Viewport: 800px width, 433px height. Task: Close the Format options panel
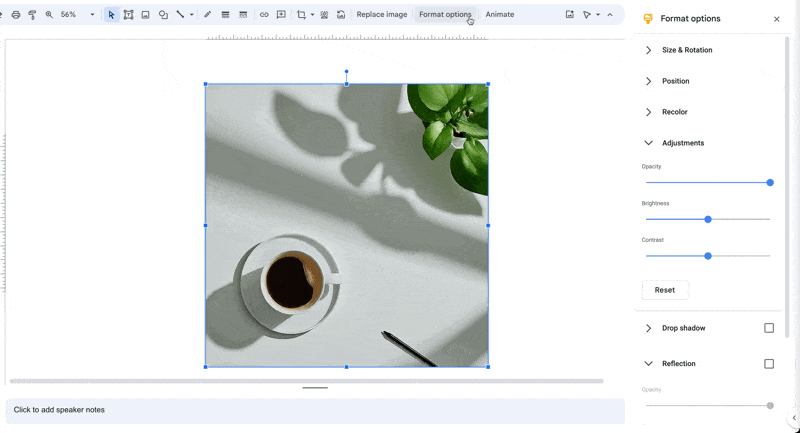[x=777, y=19]
